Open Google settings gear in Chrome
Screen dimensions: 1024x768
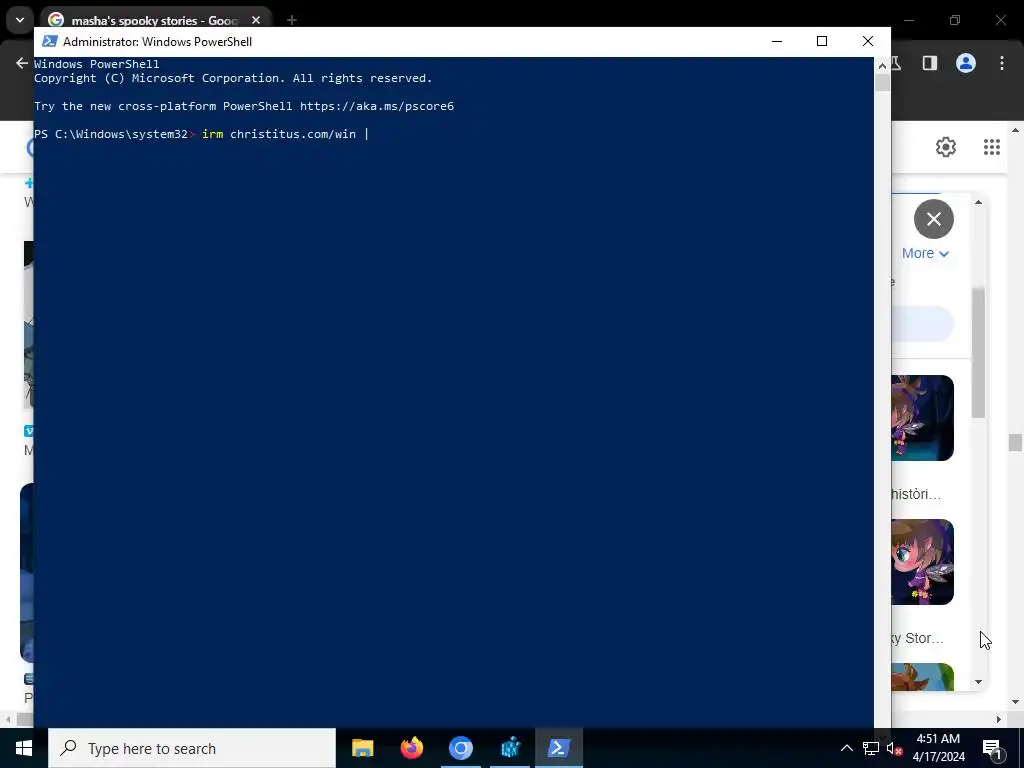(946, 147)
